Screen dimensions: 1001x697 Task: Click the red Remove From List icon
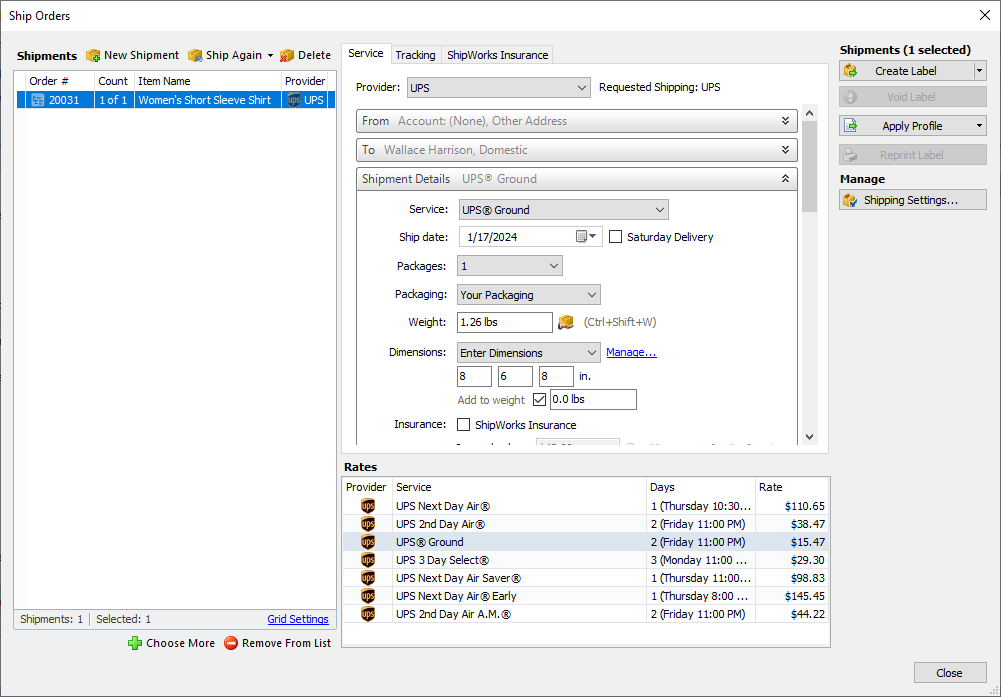(x=231, y=643)
